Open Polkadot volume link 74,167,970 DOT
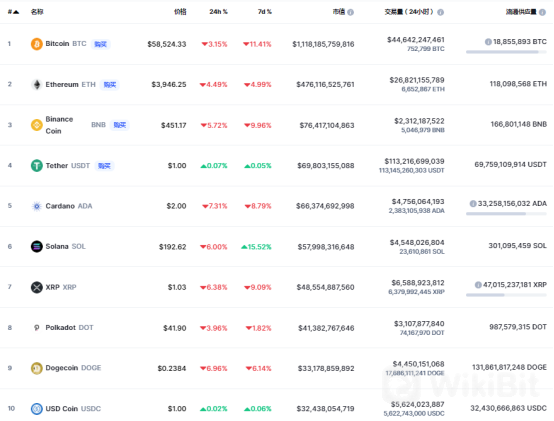554x421 pixels. (x=422, y=333)
